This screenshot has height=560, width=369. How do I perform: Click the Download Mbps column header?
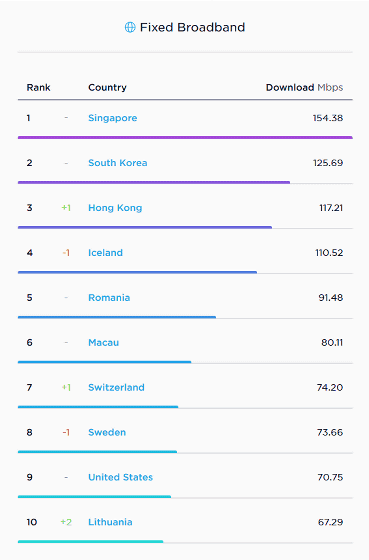[x=304, y=88]
